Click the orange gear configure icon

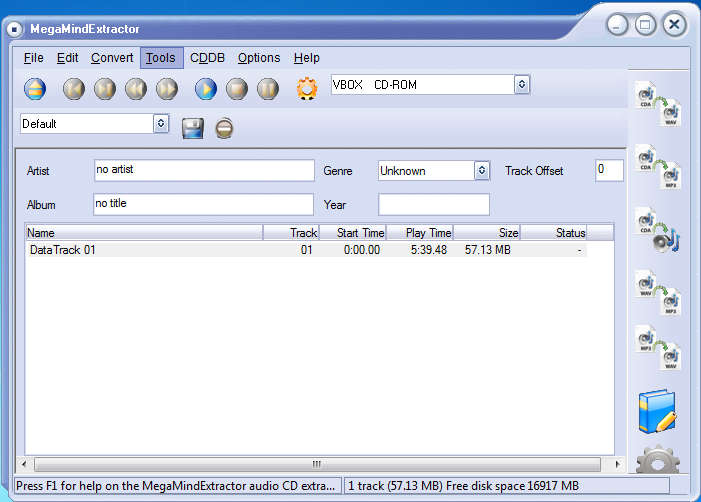click(x=307, y=89)
